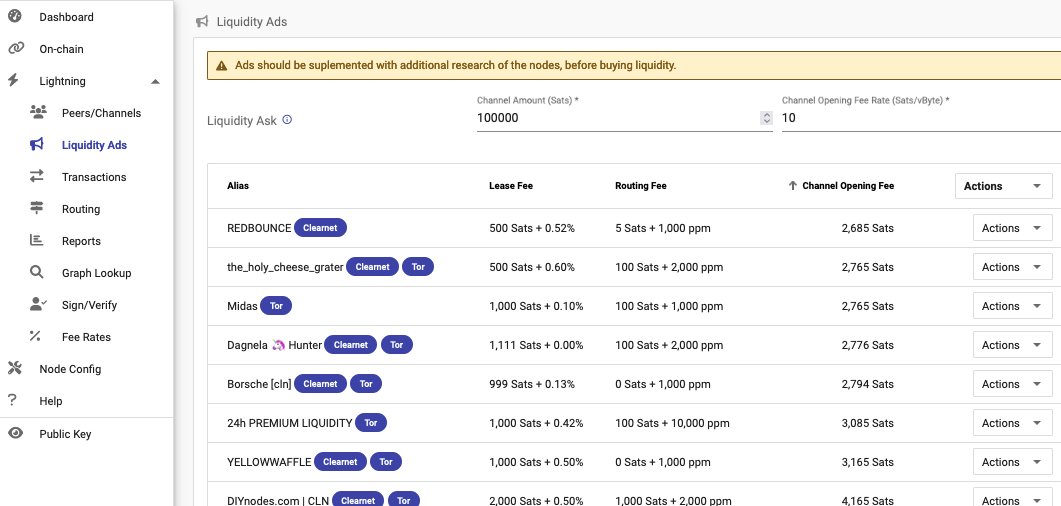Click the Node Config tools icon
This screenshot has width=1061, height=506.
click(15, 368)
